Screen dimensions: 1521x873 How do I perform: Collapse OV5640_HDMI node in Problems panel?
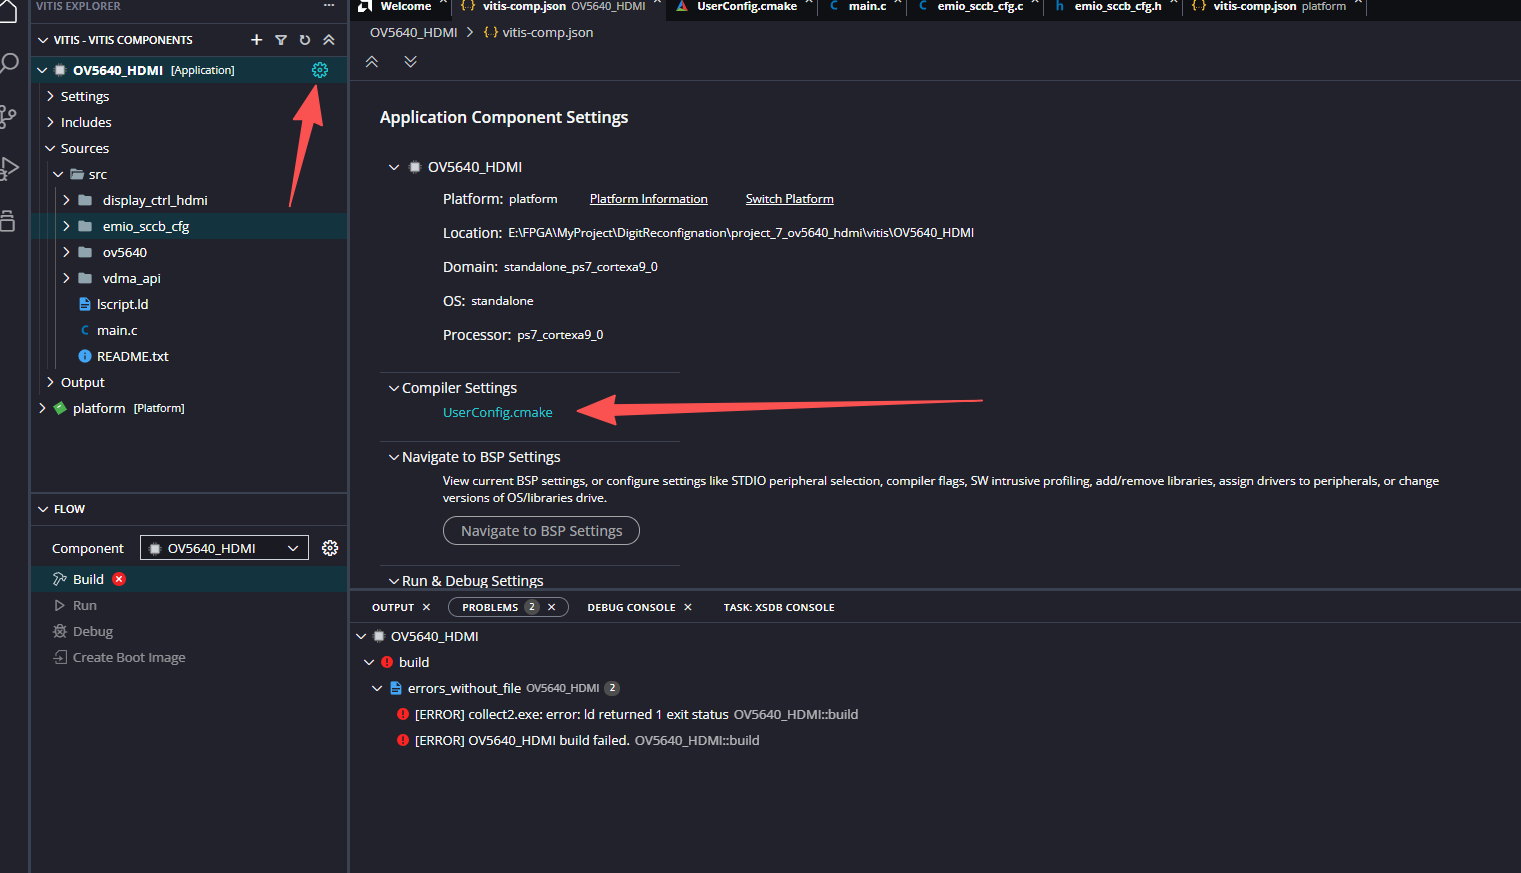[361, 636]
